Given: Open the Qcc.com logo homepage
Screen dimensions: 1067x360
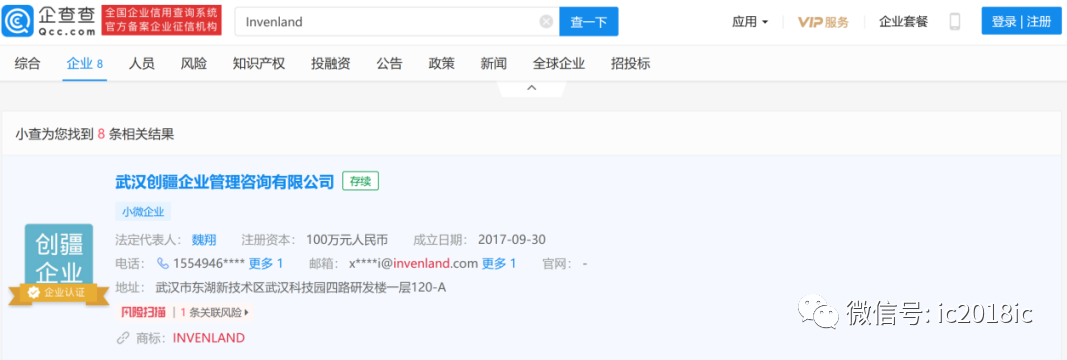Looking at the screenshot, I should pyautogui.click(x=48, y=20).
